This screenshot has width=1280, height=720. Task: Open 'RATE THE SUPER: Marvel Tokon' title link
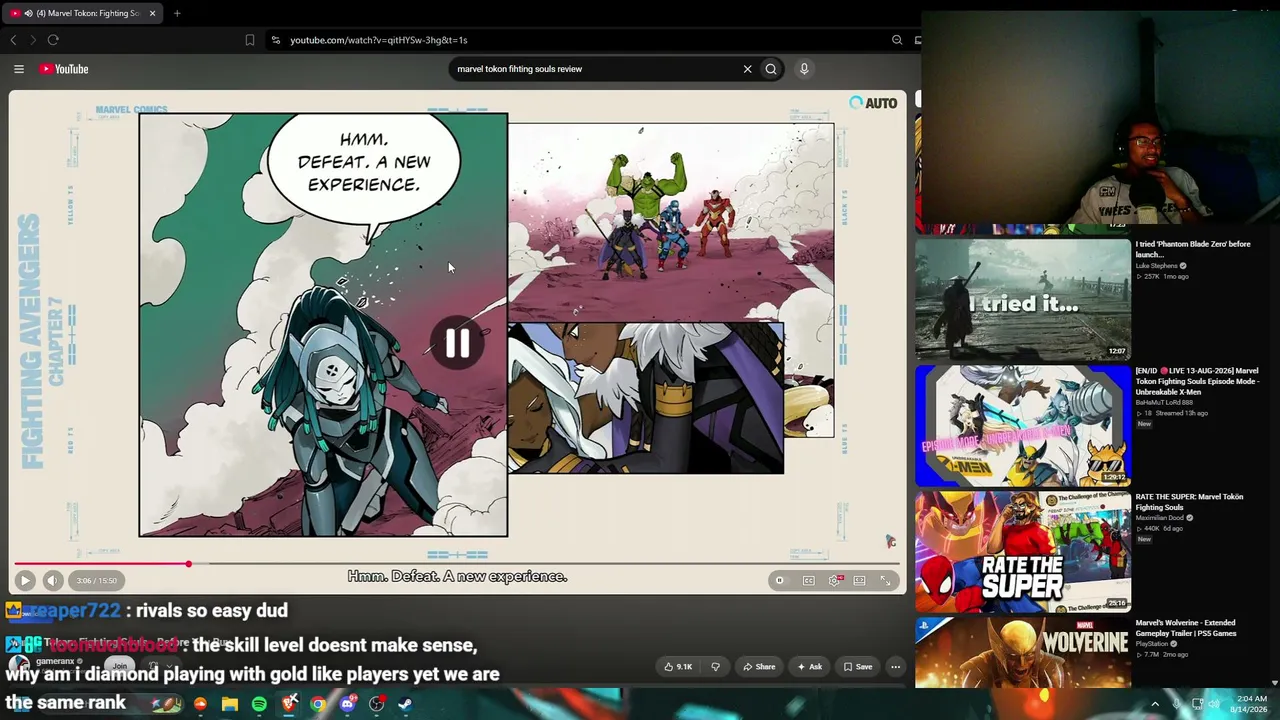1189,502
